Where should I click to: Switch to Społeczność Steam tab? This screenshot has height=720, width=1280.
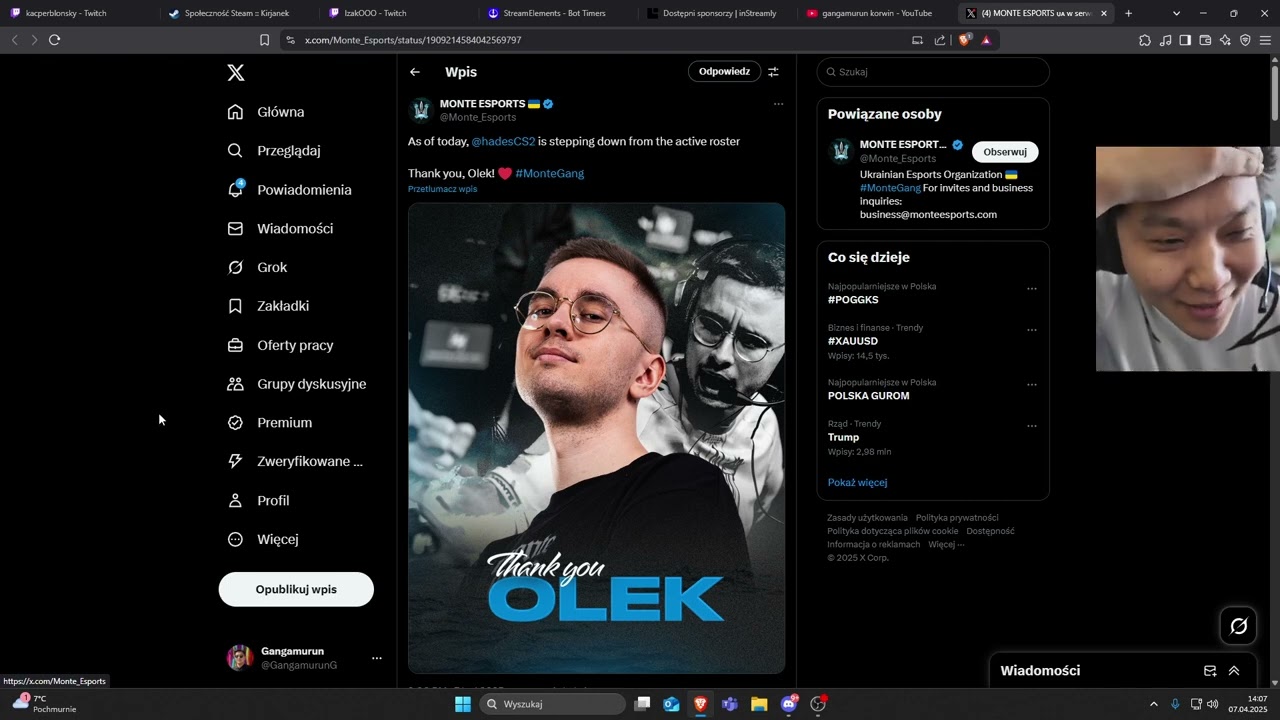(x=238, y=13)
